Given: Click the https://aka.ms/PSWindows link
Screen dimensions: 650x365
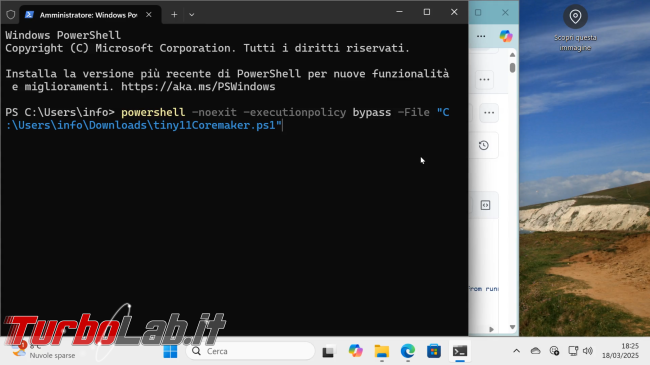Looking at the screenshot, I should tap(198, 86).
